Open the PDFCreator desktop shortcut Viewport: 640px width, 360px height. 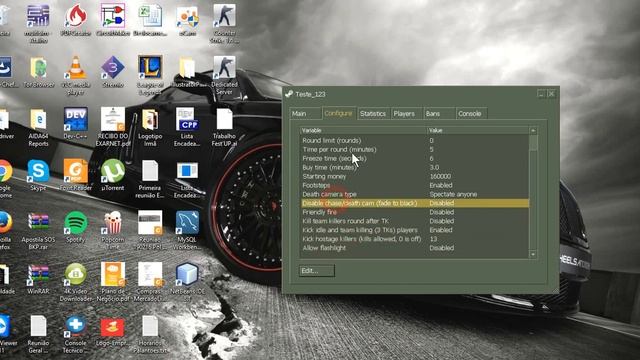[x=76, y=20]
